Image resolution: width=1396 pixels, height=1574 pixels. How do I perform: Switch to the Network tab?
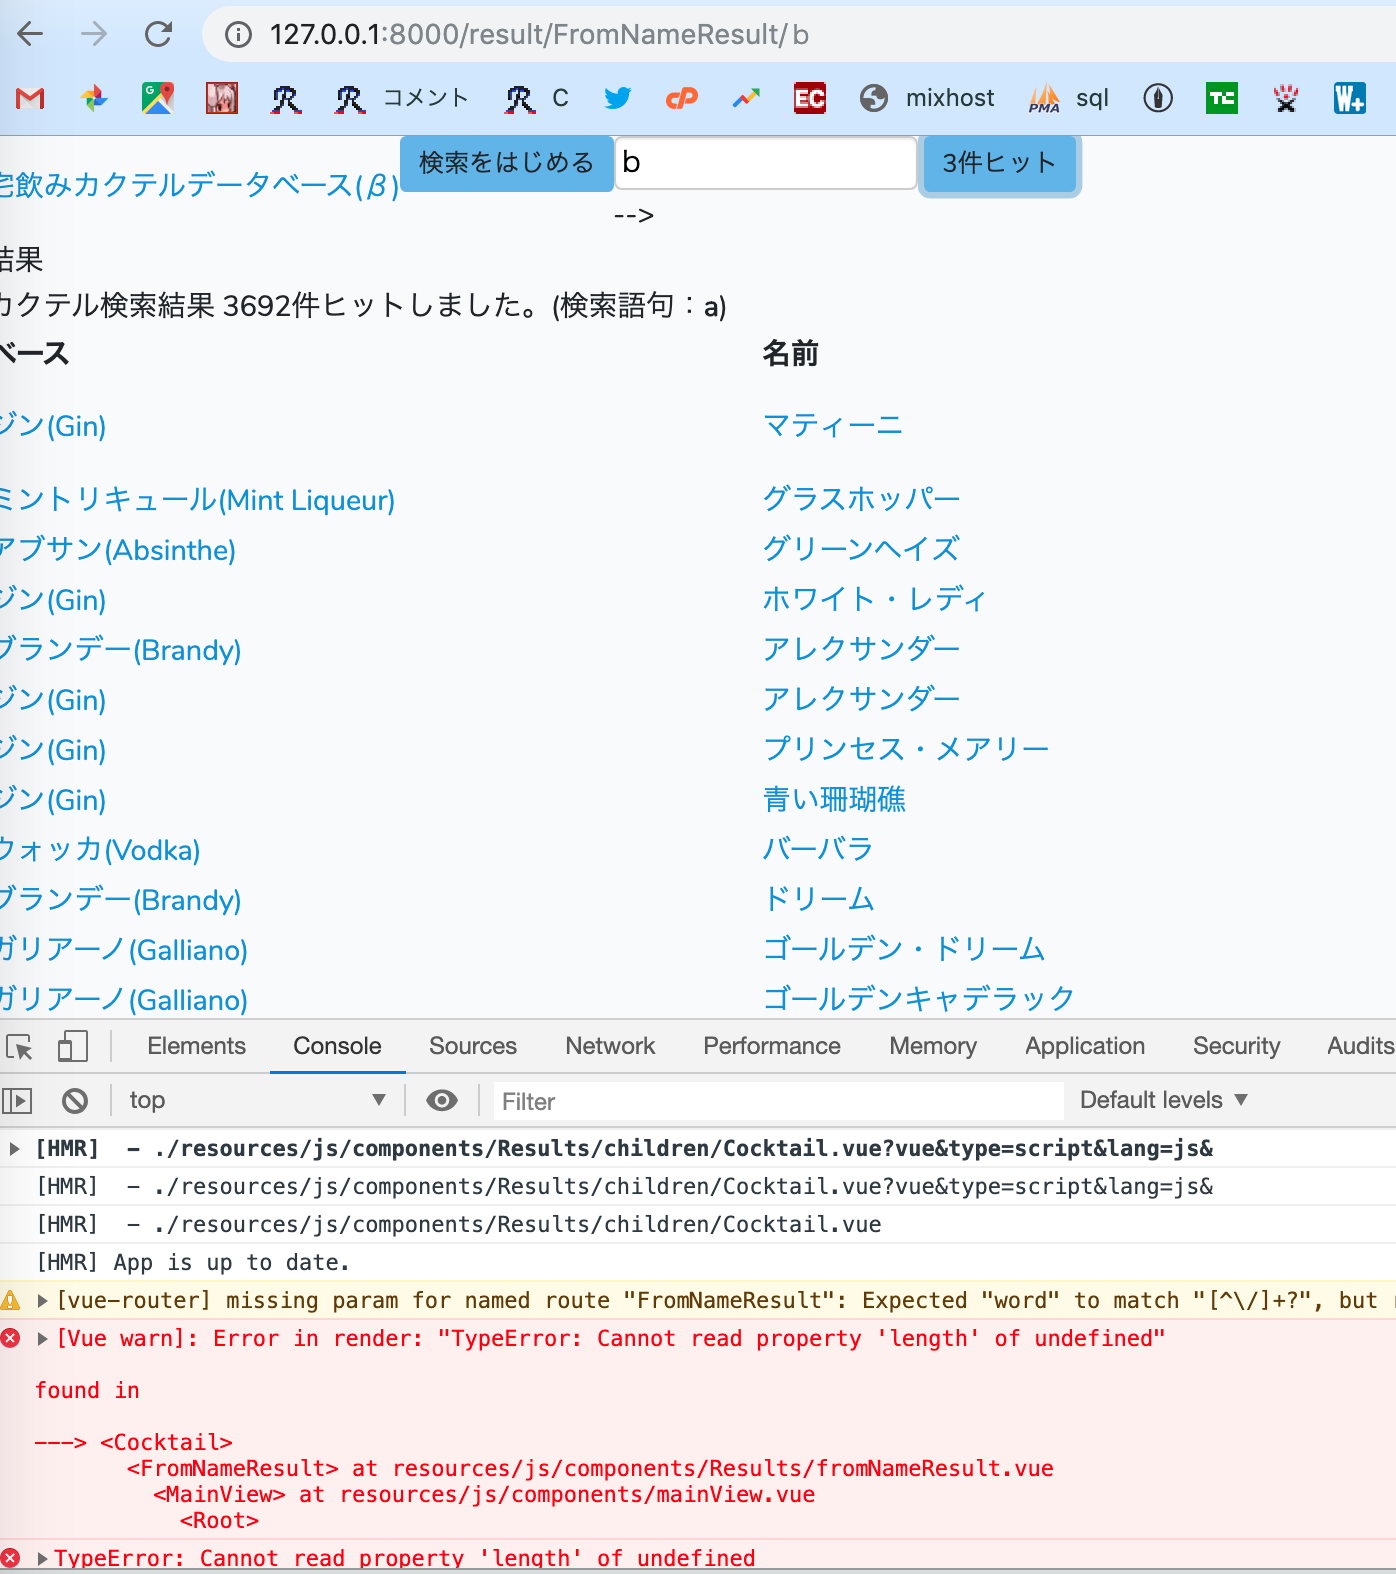(x=610, y=1046)
